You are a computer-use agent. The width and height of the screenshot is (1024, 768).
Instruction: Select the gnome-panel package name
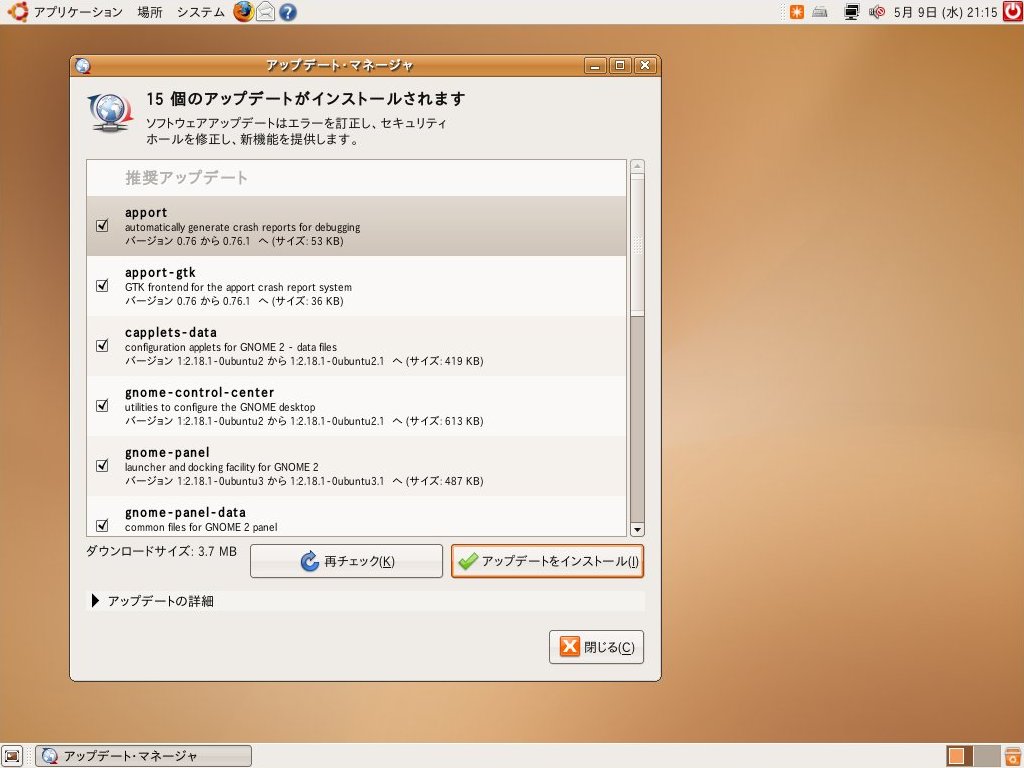(167, 453)
